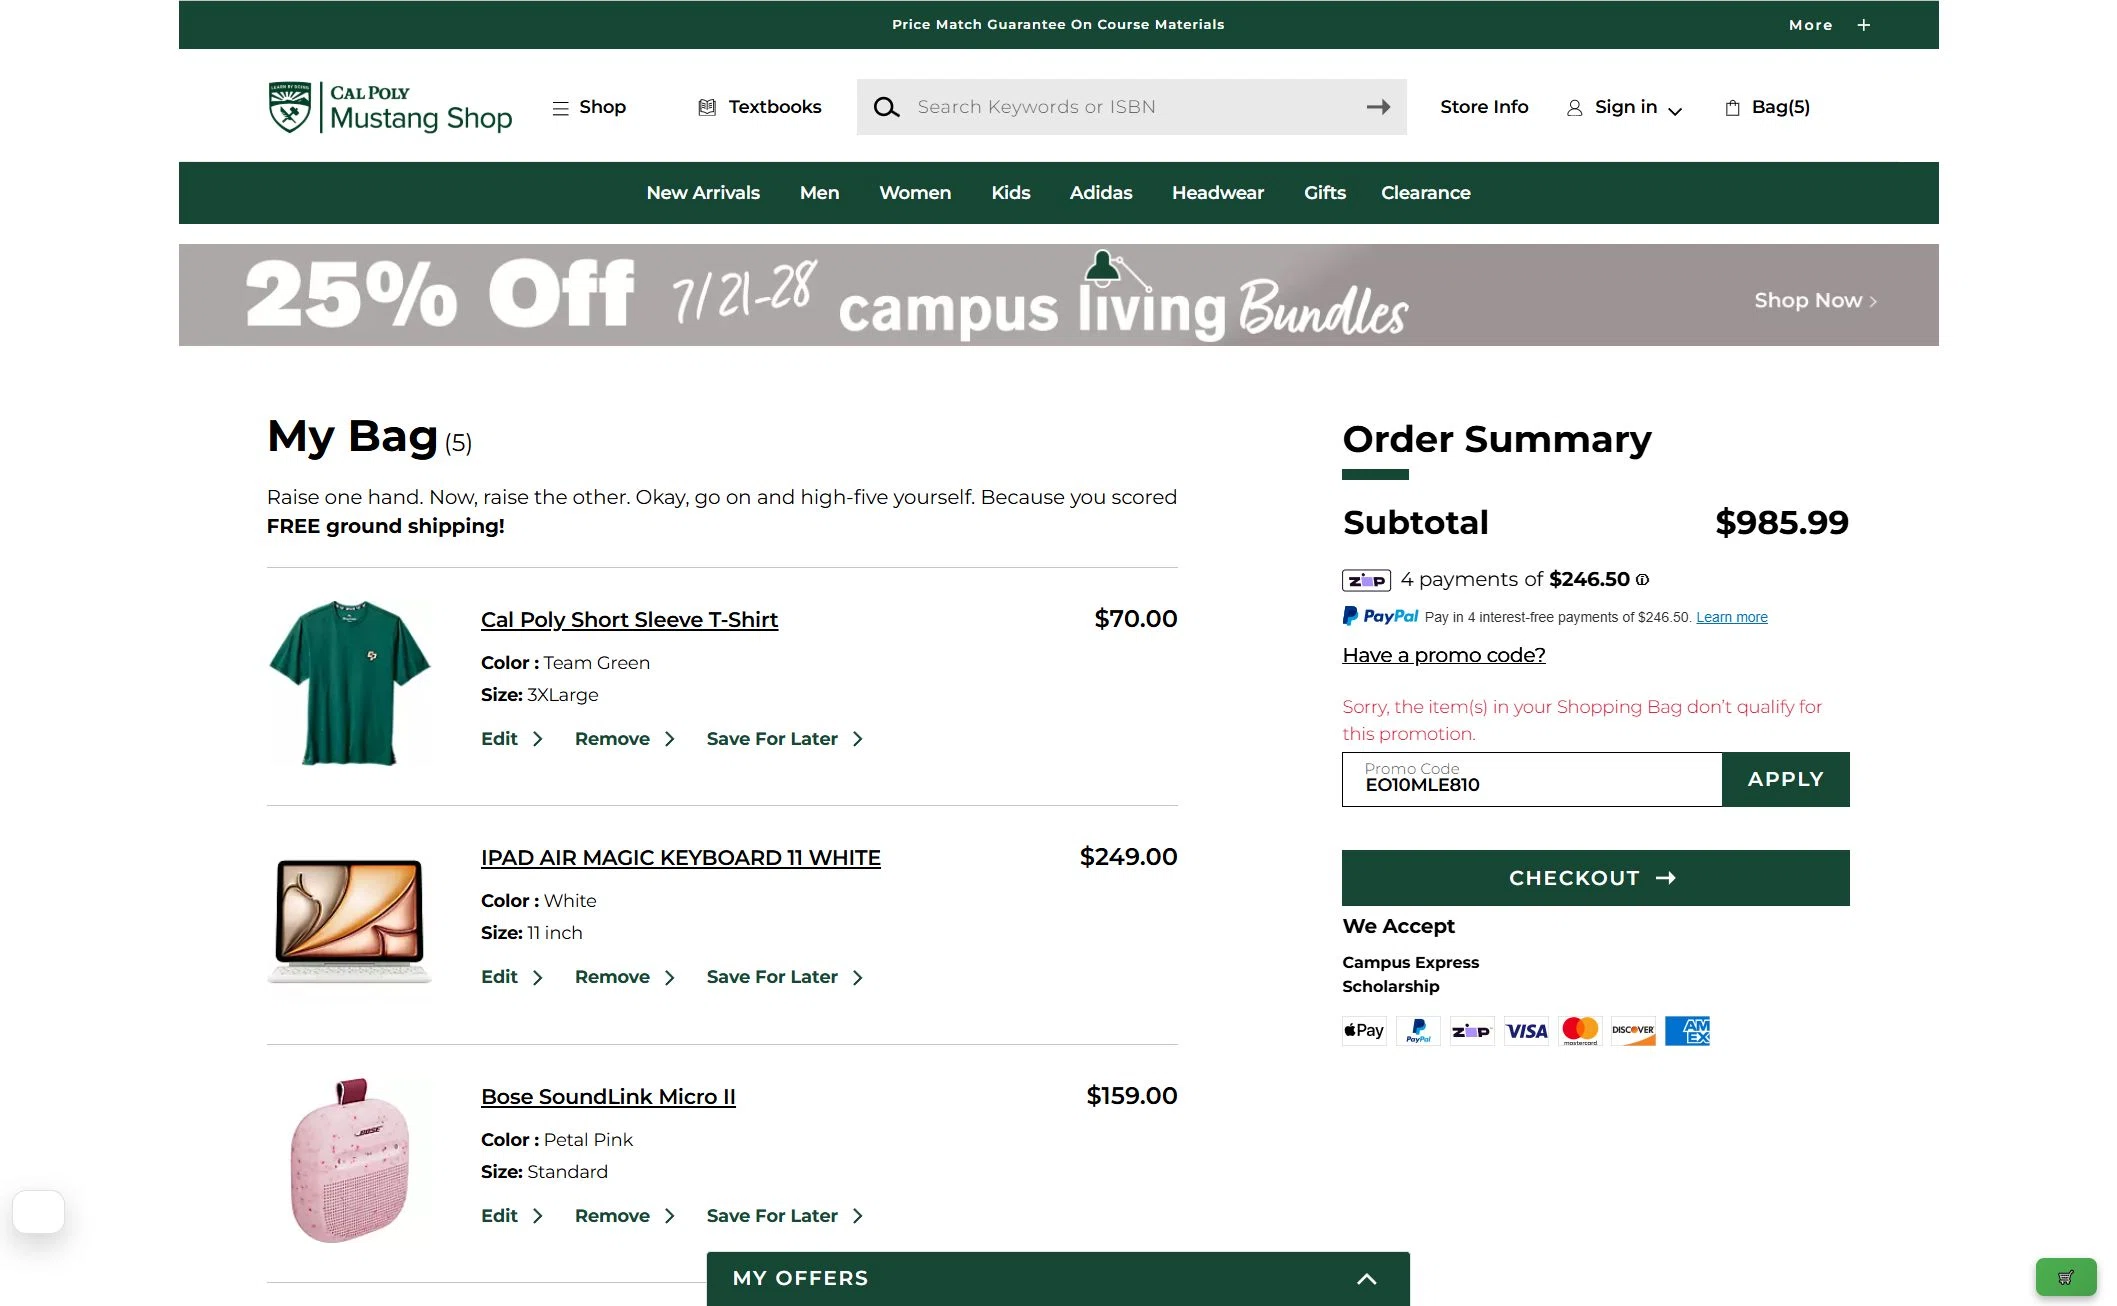Open the iPad Magic Keyboard product thumbnail
Screen dimensions: 2117x1306
349,921
